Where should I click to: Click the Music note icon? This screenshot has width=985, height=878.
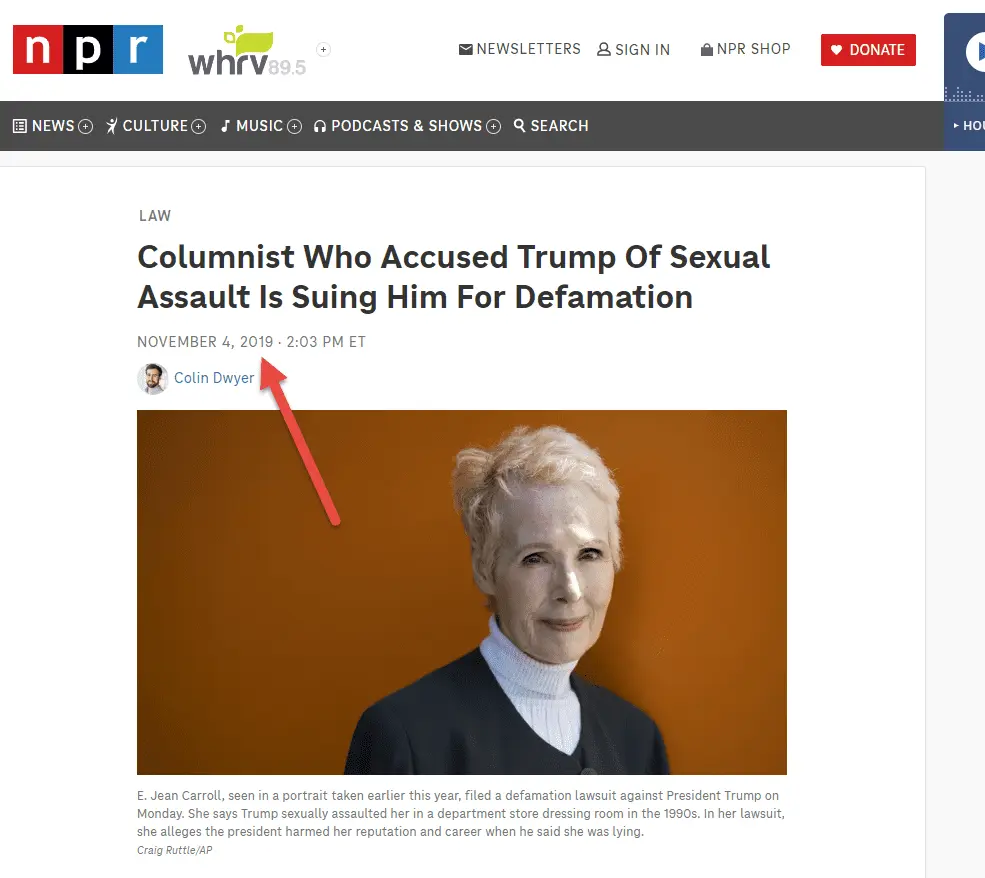tap(226, 126)
